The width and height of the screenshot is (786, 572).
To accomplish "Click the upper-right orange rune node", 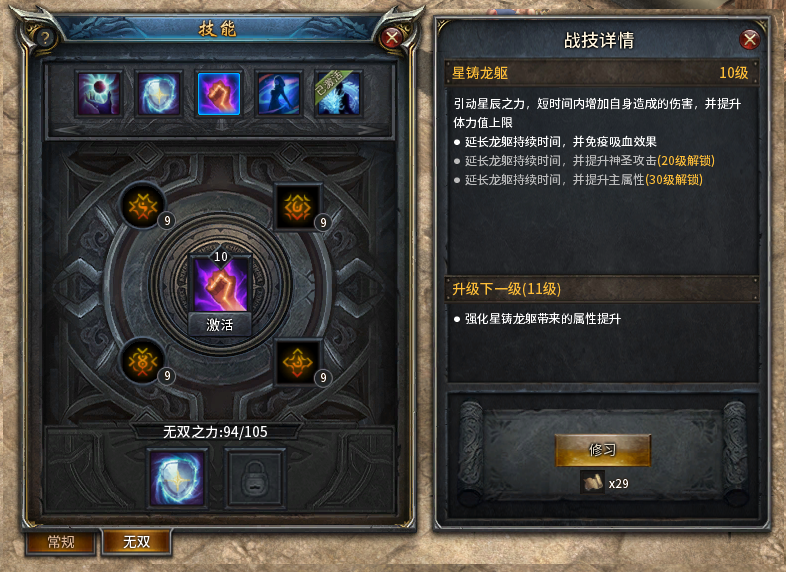I will coord(298,206).
